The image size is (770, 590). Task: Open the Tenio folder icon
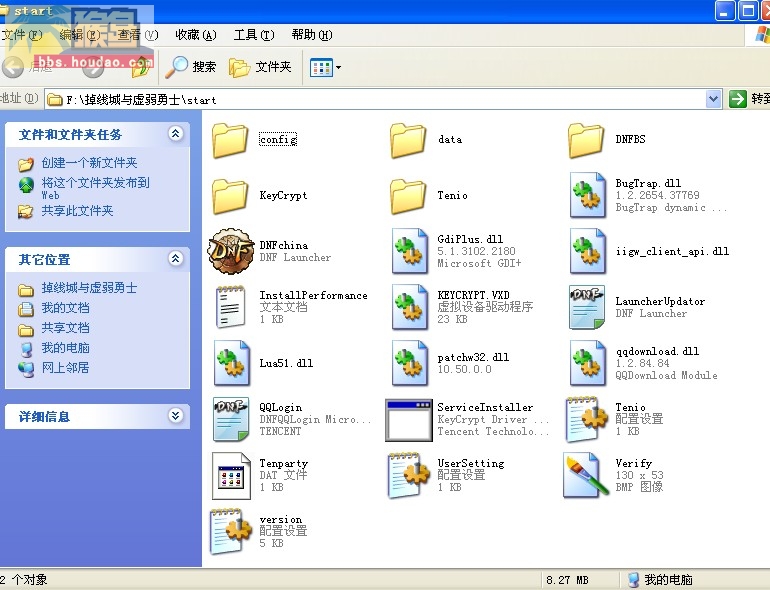(x=408, y=197)
